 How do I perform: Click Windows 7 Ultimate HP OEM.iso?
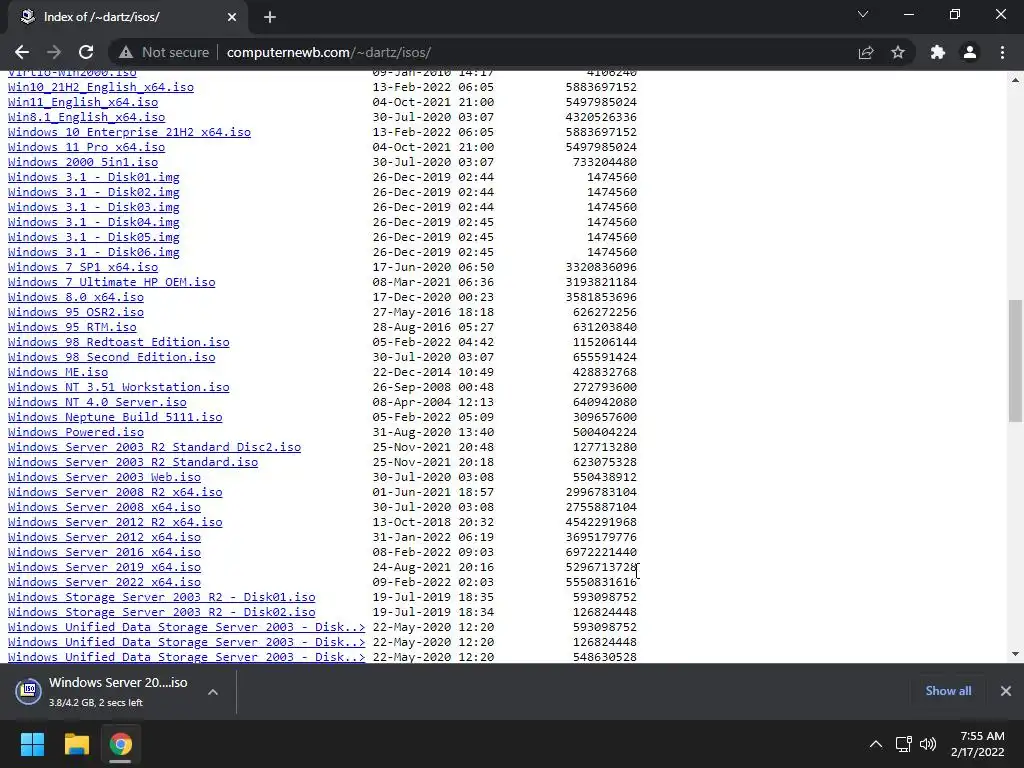point(112,282)
